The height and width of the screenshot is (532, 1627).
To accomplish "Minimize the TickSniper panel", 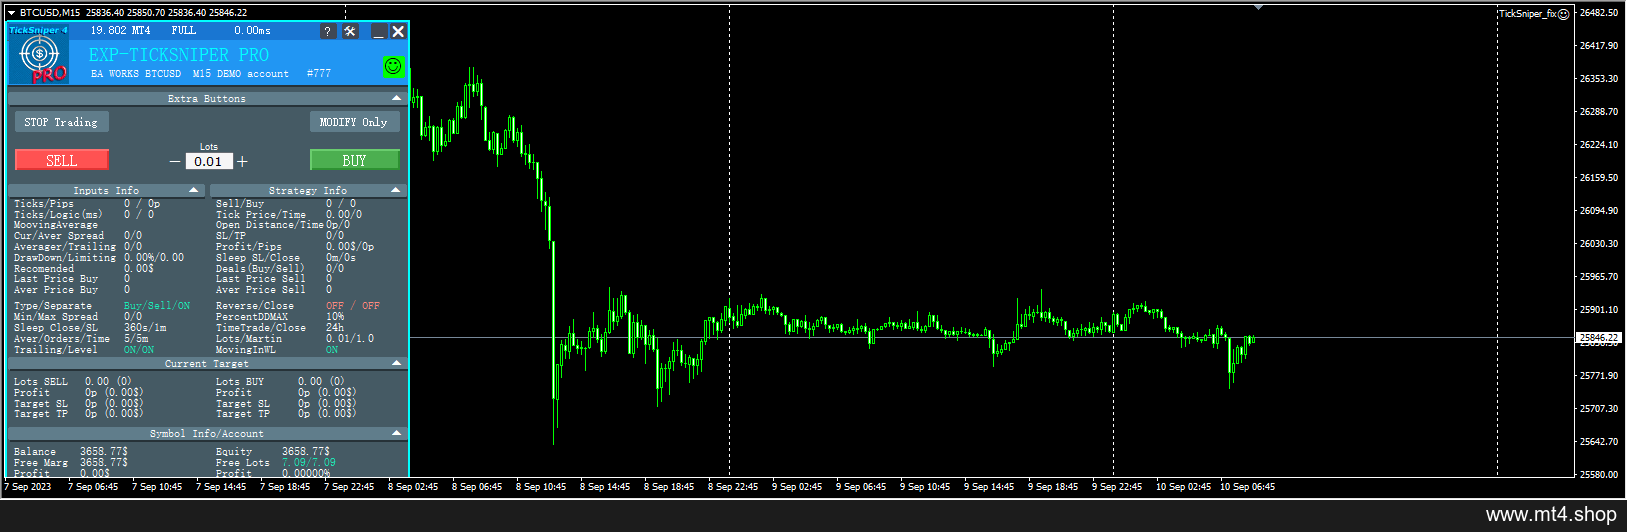I will click(x=379, y=32).
